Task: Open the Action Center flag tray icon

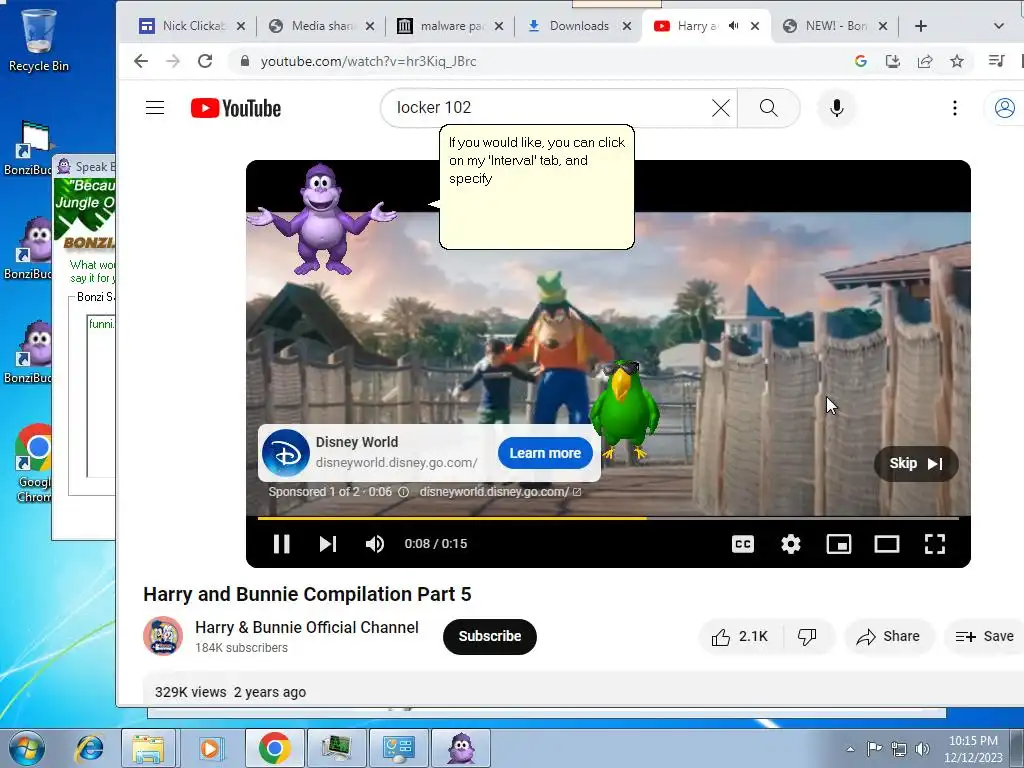Action: pyautogui.click(x=874, y=749)
